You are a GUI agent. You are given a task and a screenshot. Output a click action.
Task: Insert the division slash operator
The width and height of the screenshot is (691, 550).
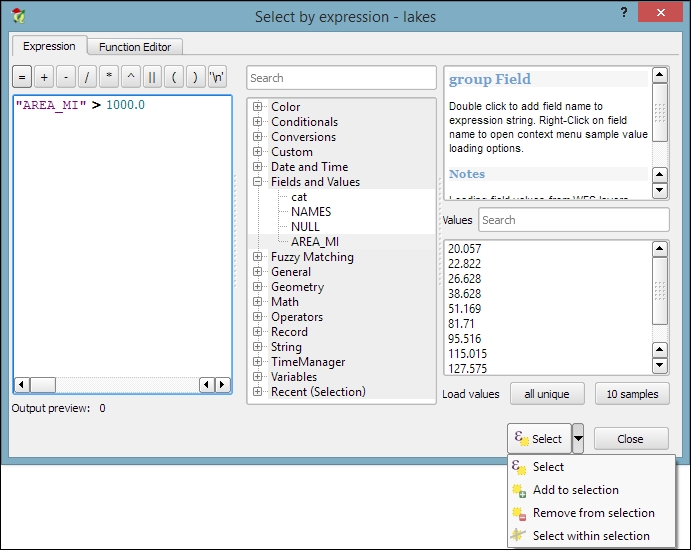pos(87,77)
